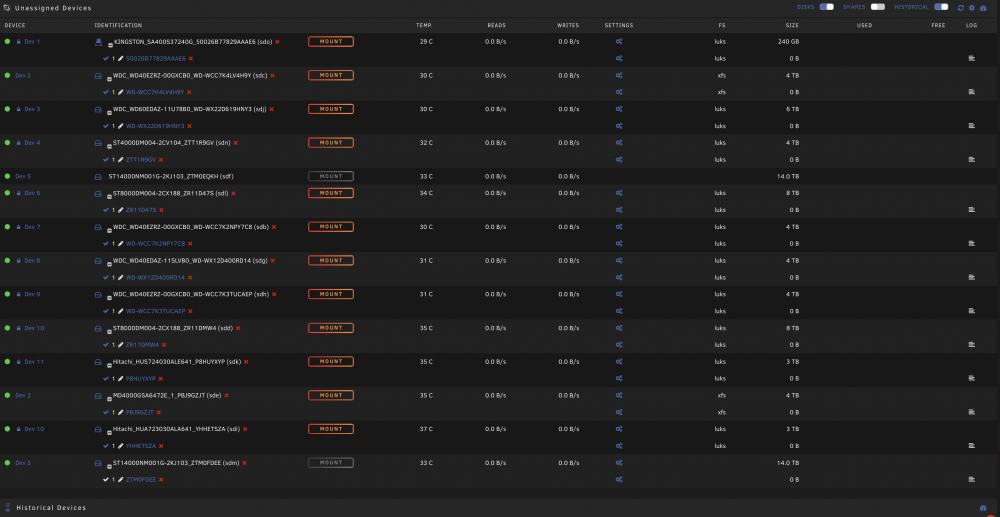Click the lock icon beside Dev 1
Screen dimensions: 1000x517
[18, 41]
